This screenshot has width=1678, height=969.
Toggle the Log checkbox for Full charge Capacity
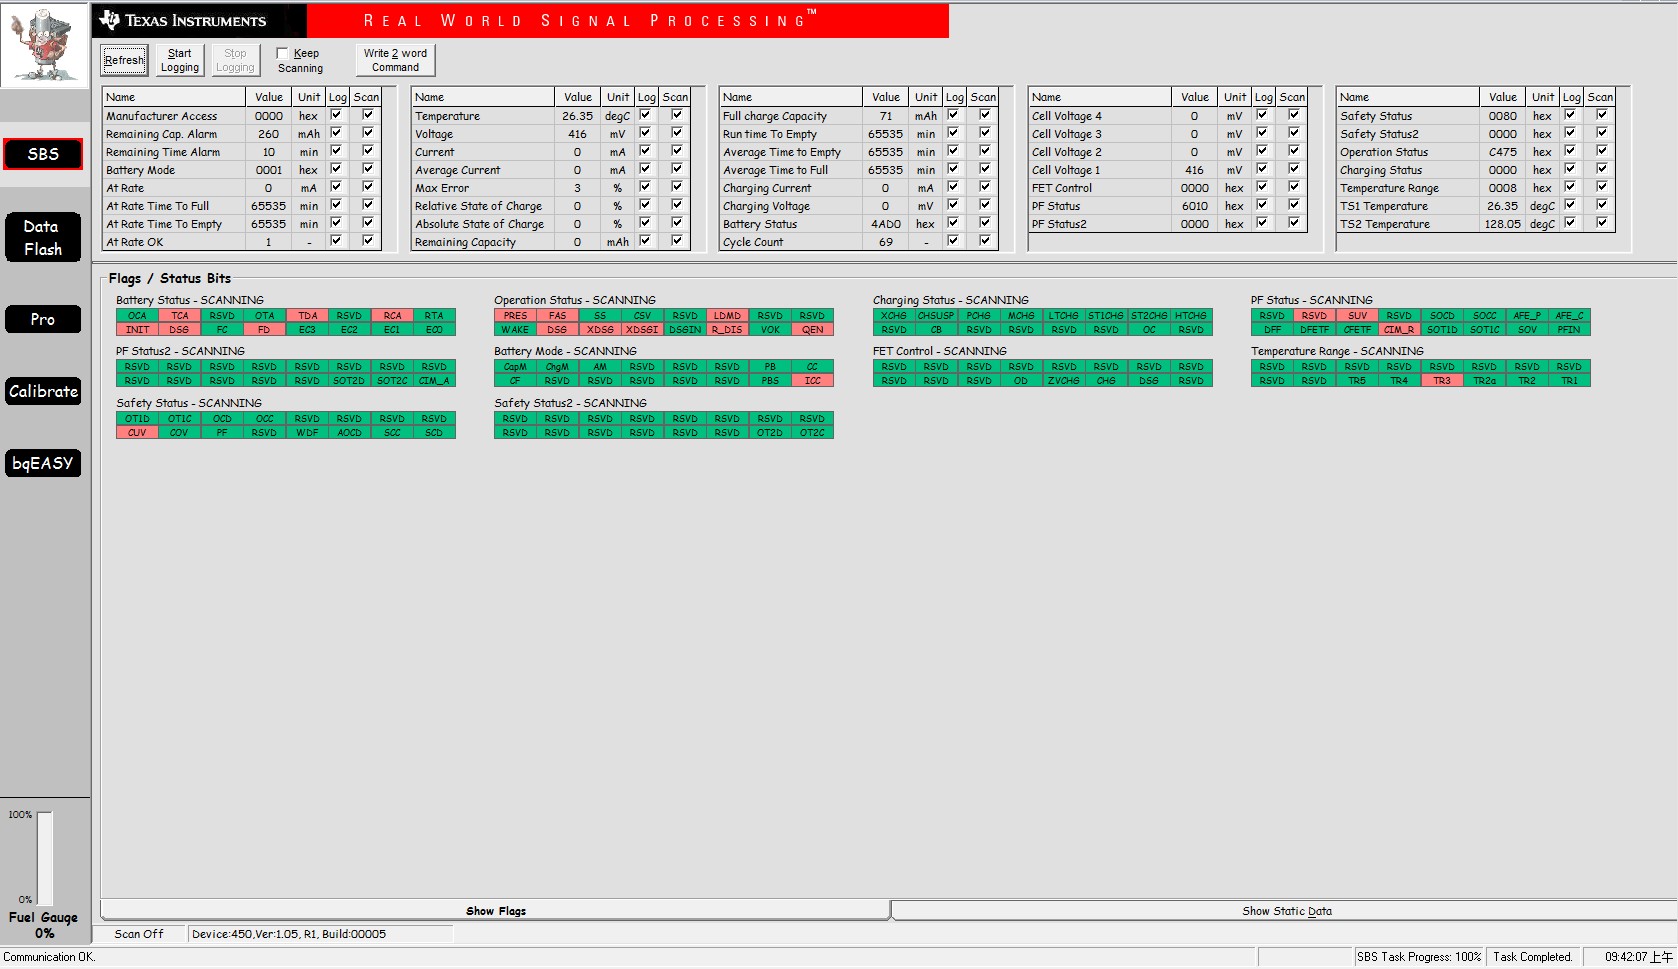tap(953, 115)
